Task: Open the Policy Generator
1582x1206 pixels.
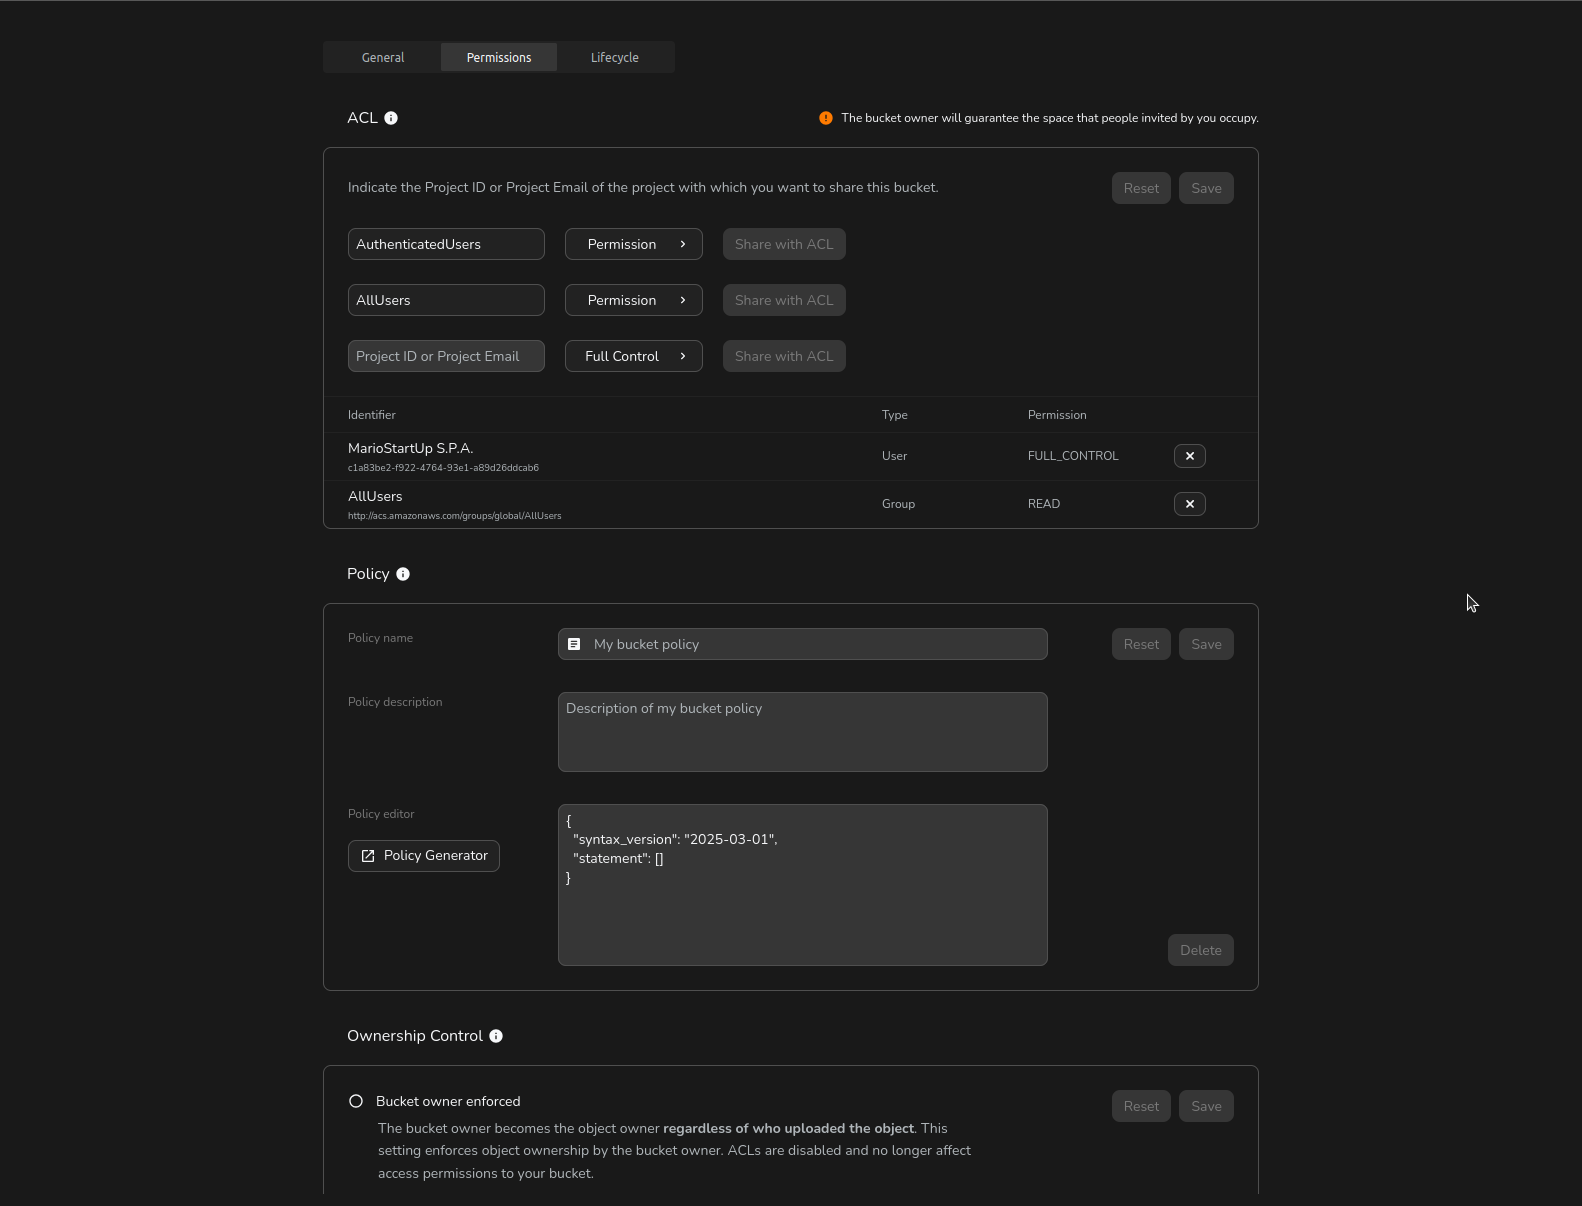Action: [x=424, y=856]
